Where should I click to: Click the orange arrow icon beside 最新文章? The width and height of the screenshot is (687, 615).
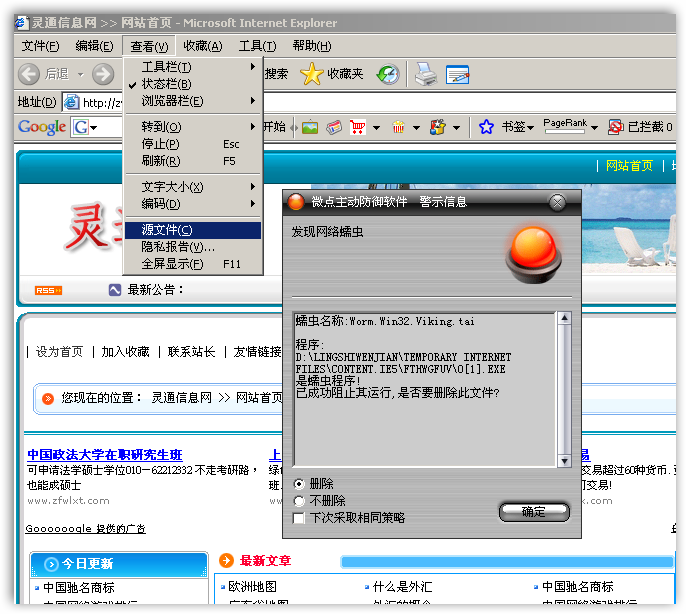point(226,560)
